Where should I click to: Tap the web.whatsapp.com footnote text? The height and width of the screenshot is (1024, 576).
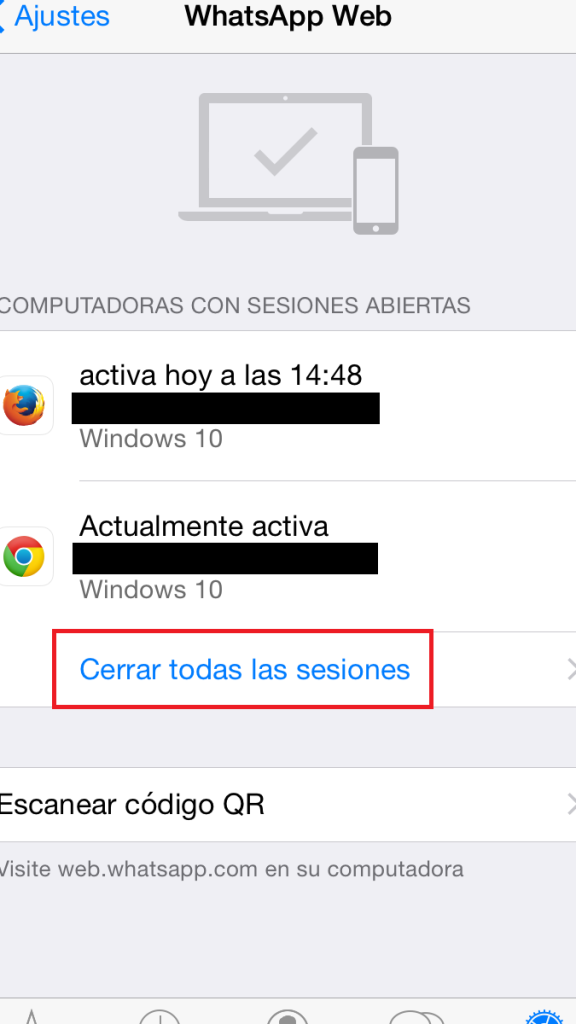(x=231, y=869)
